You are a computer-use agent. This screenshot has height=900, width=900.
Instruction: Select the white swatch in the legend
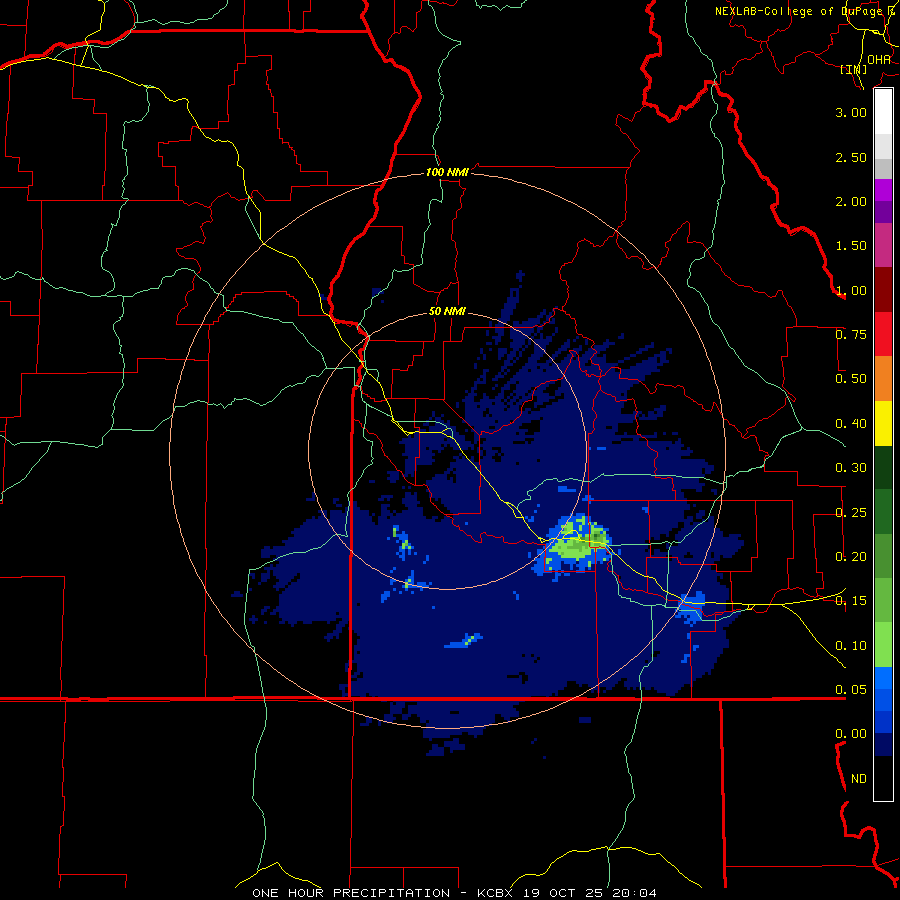883,112
